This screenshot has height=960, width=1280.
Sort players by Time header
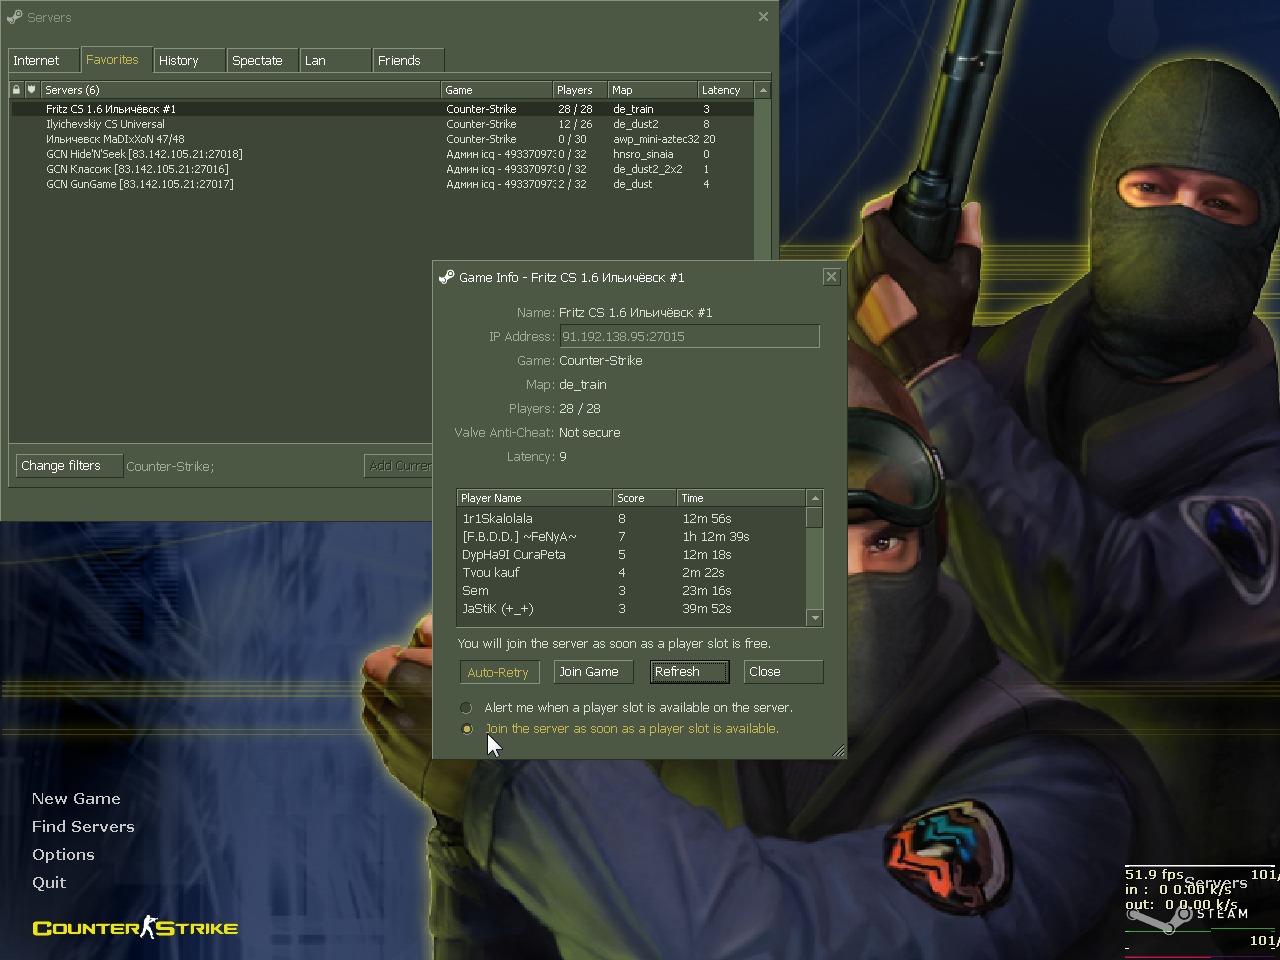pos(741,498)
